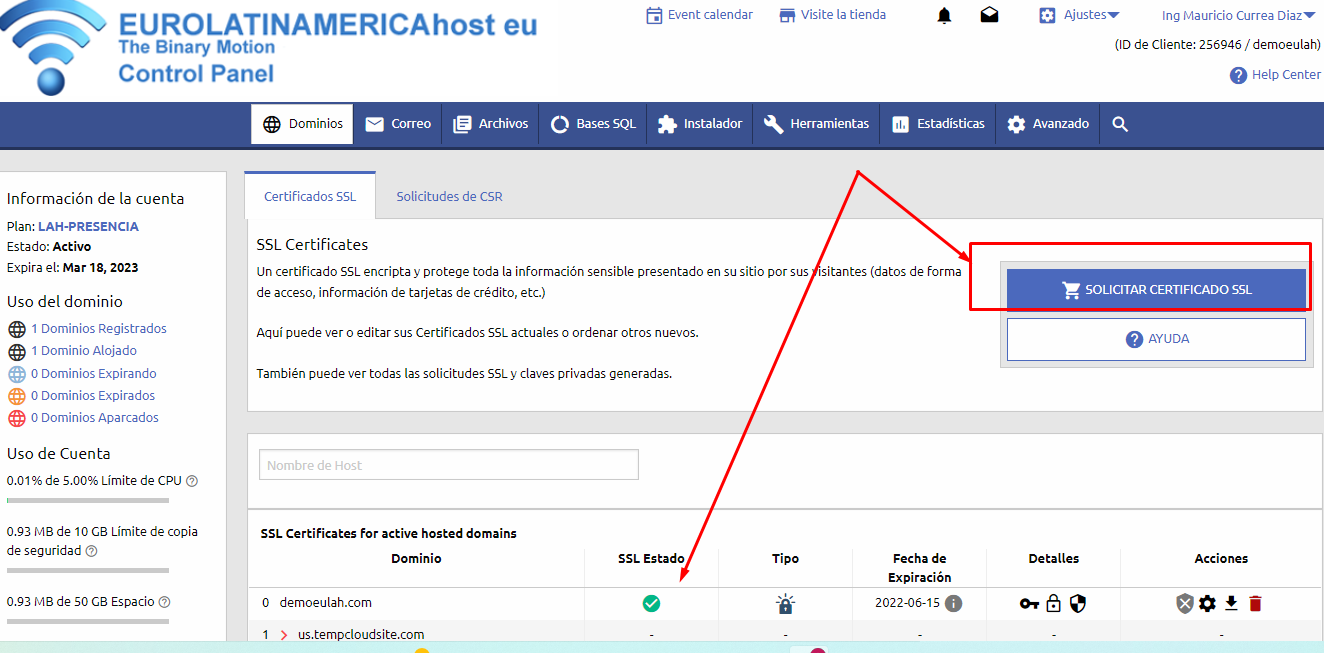Click the help icon beside Límite de CPU
The height and width of the screenshot is (653, 1324).
coord(192,480)
